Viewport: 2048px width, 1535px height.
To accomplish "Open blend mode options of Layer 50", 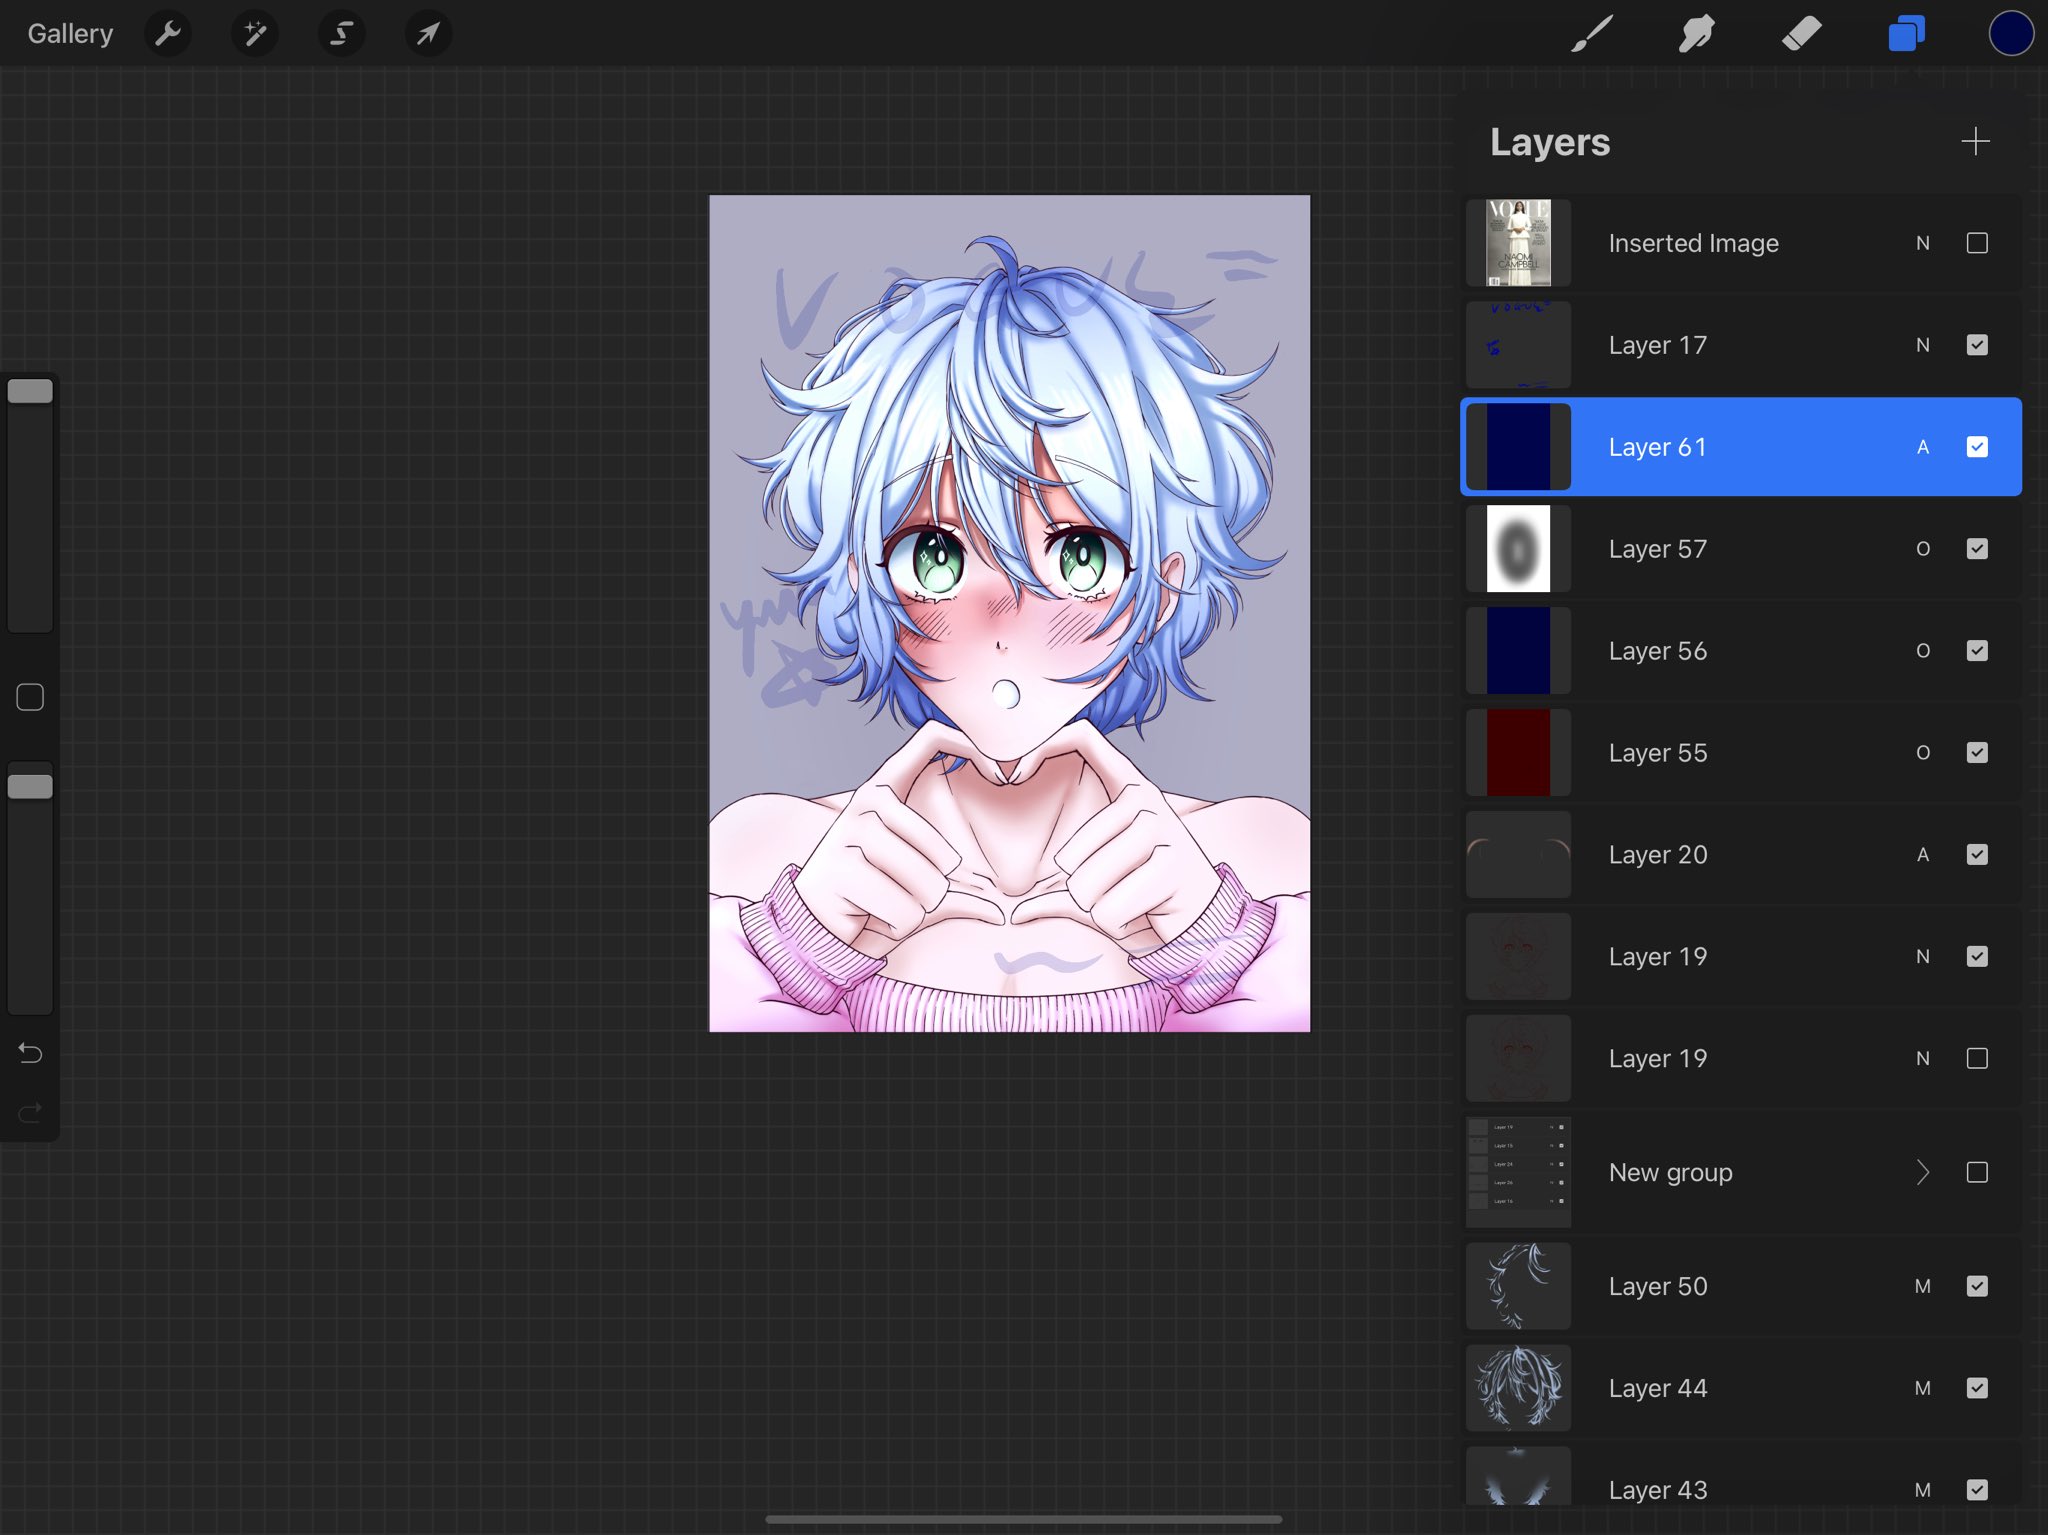I will [1922, 1286].
